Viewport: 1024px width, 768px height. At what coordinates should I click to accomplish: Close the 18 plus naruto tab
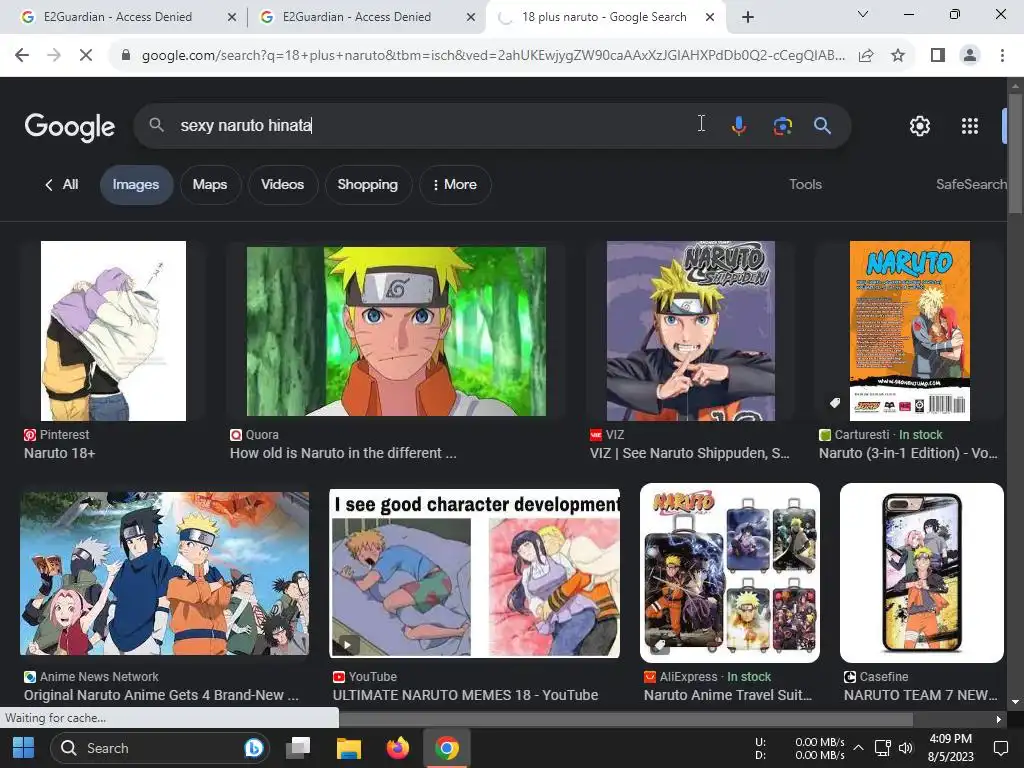[710, 17]
